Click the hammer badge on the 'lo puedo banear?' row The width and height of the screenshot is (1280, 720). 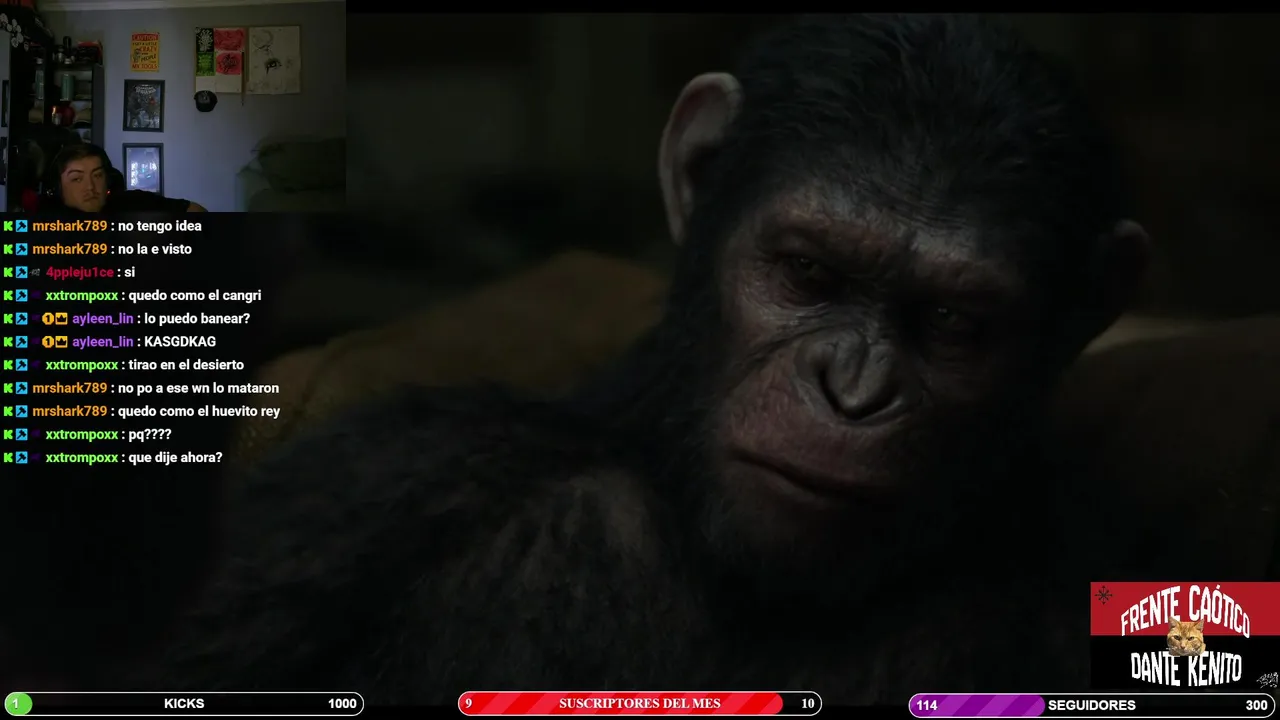tap(21, 318)
